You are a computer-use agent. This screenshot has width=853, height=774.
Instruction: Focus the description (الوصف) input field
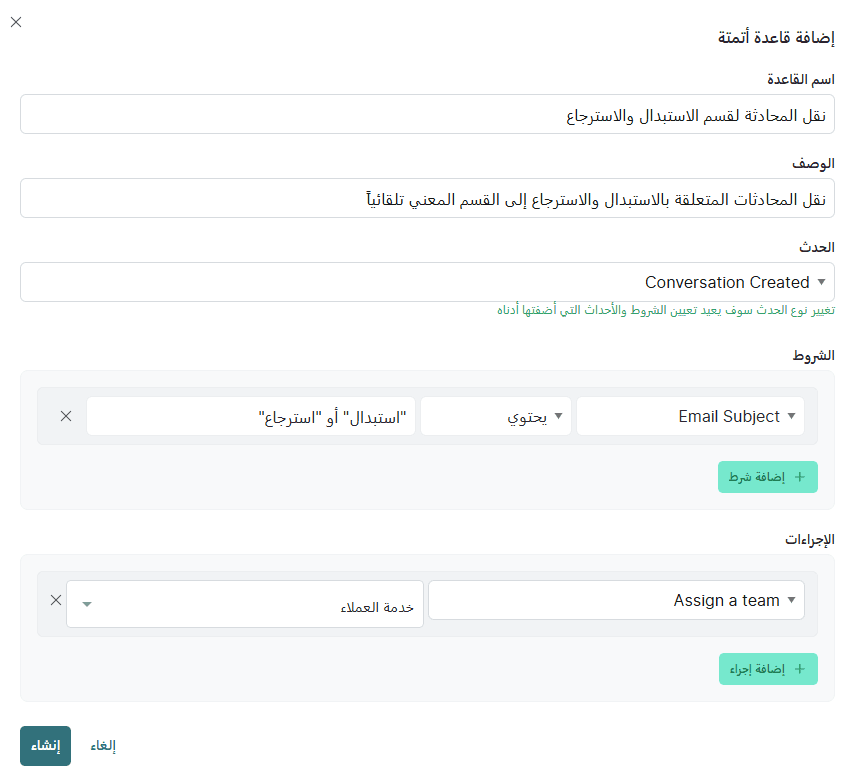427,198
